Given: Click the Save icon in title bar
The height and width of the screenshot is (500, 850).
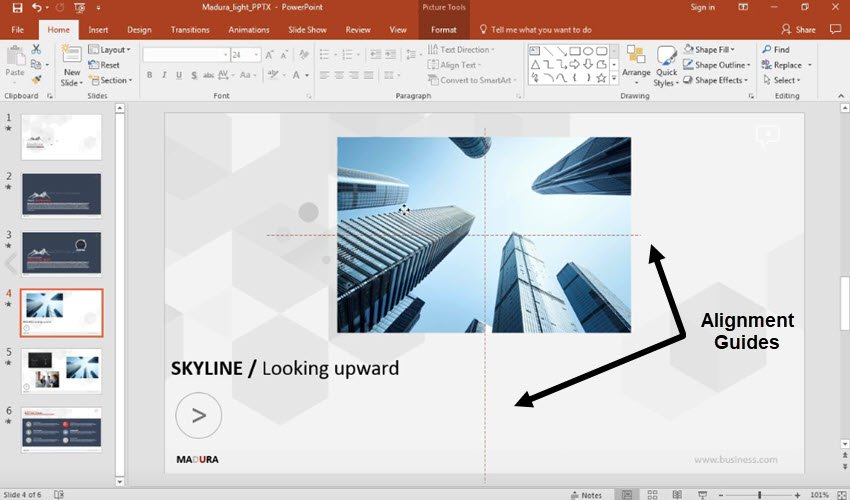Looking at the screenshot, I should click(x=17, y=8).
